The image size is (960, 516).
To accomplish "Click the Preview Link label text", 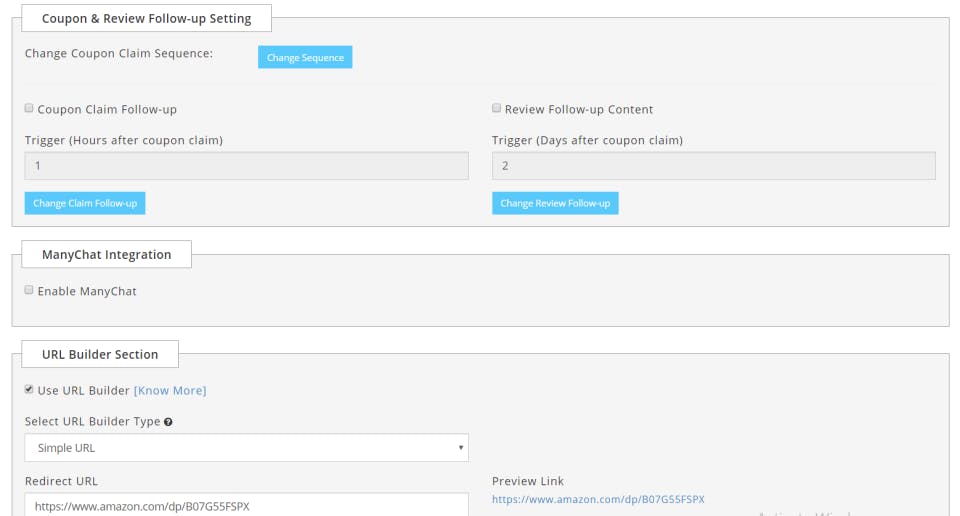I will (528, 481).
